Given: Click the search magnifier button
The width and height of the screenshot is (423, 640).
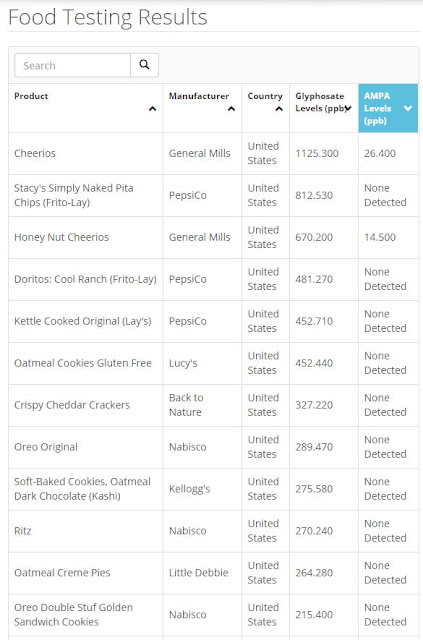Looking at the screenshot, I should click(144, 65).
